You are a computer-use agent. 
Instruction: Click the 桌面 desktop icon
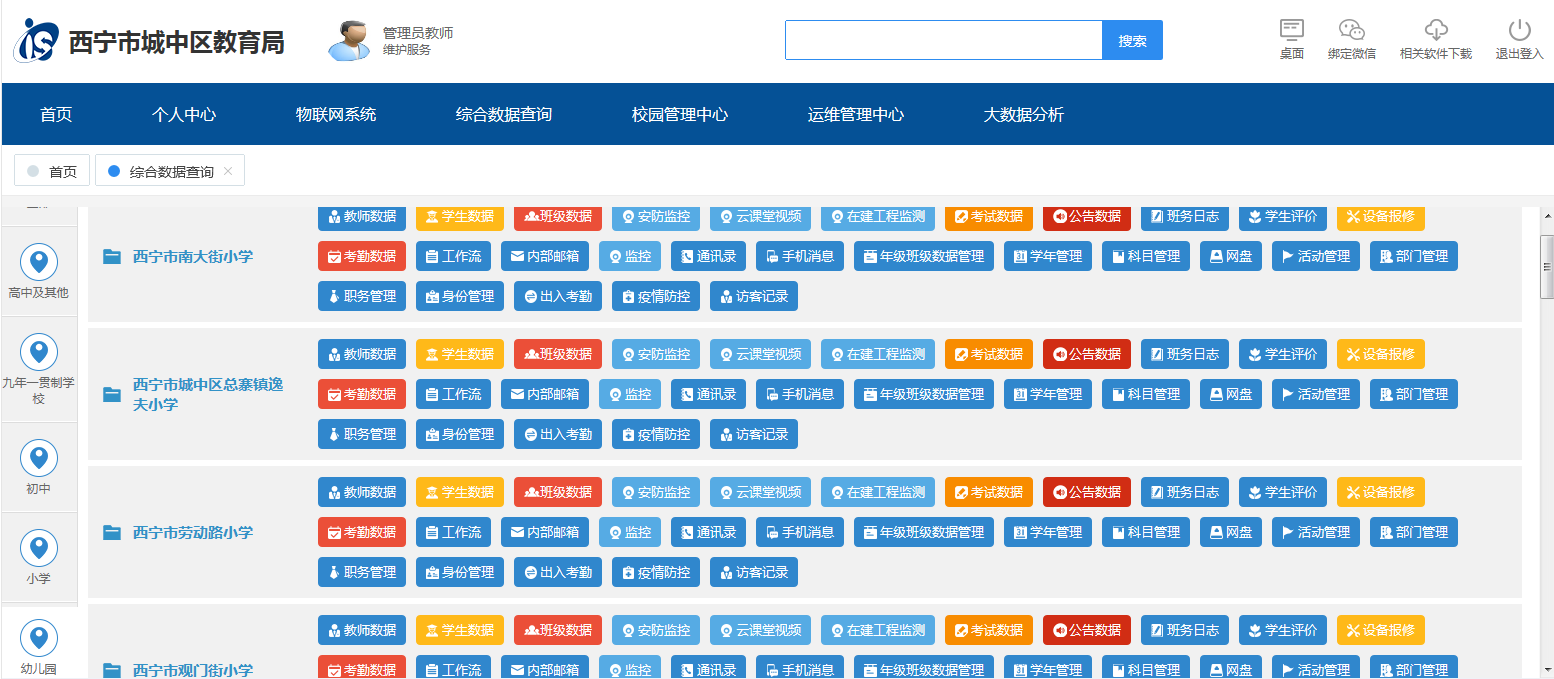(x=1292, y=30)
